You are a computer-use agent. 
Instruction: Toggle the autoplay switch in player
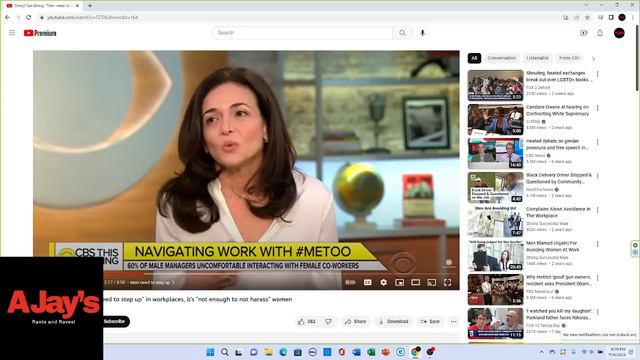tap(350, 282)
